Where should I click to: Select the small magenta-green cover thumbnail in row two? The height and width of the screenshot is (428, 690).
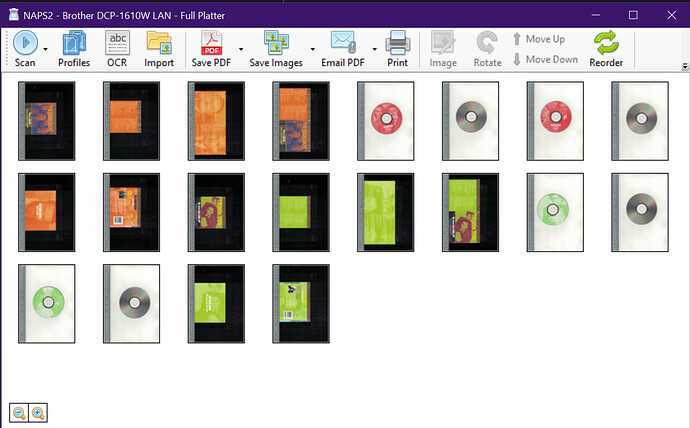pos(216,212)
